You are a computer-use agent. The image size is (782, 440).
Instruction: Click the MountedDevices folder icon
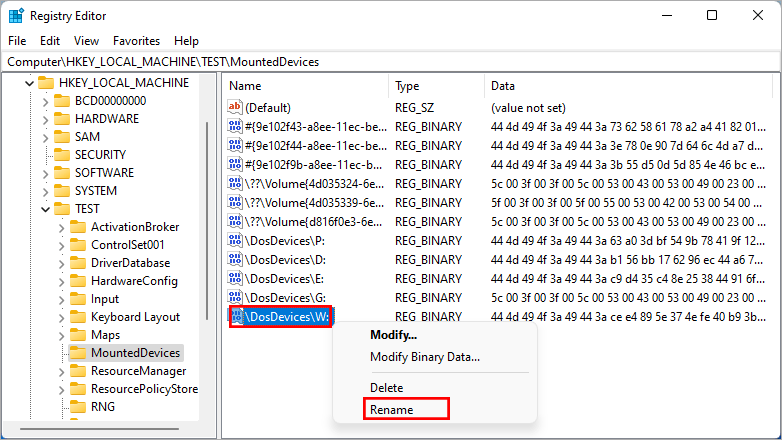pos(78,353)
